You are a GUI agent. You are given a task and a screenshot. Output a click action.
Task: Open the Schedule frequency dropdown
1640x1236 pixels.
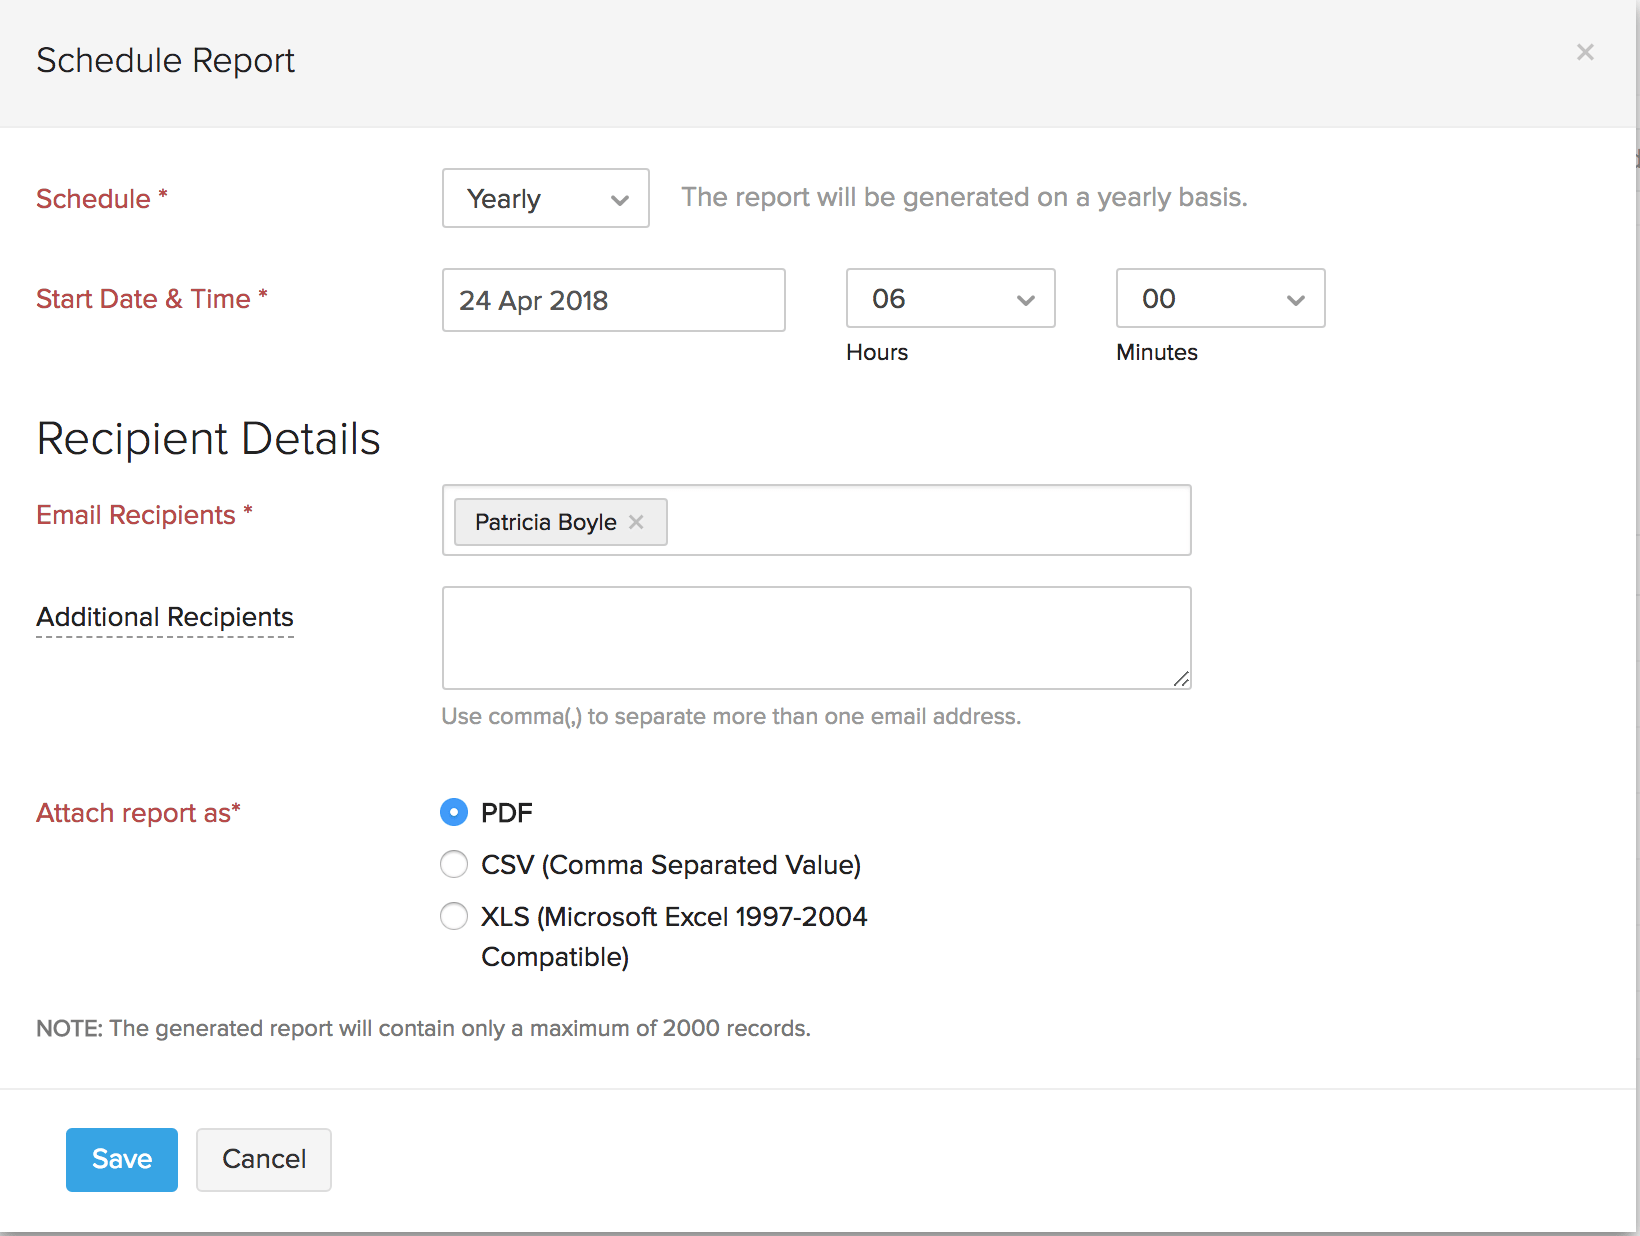[x=545, y=198]
